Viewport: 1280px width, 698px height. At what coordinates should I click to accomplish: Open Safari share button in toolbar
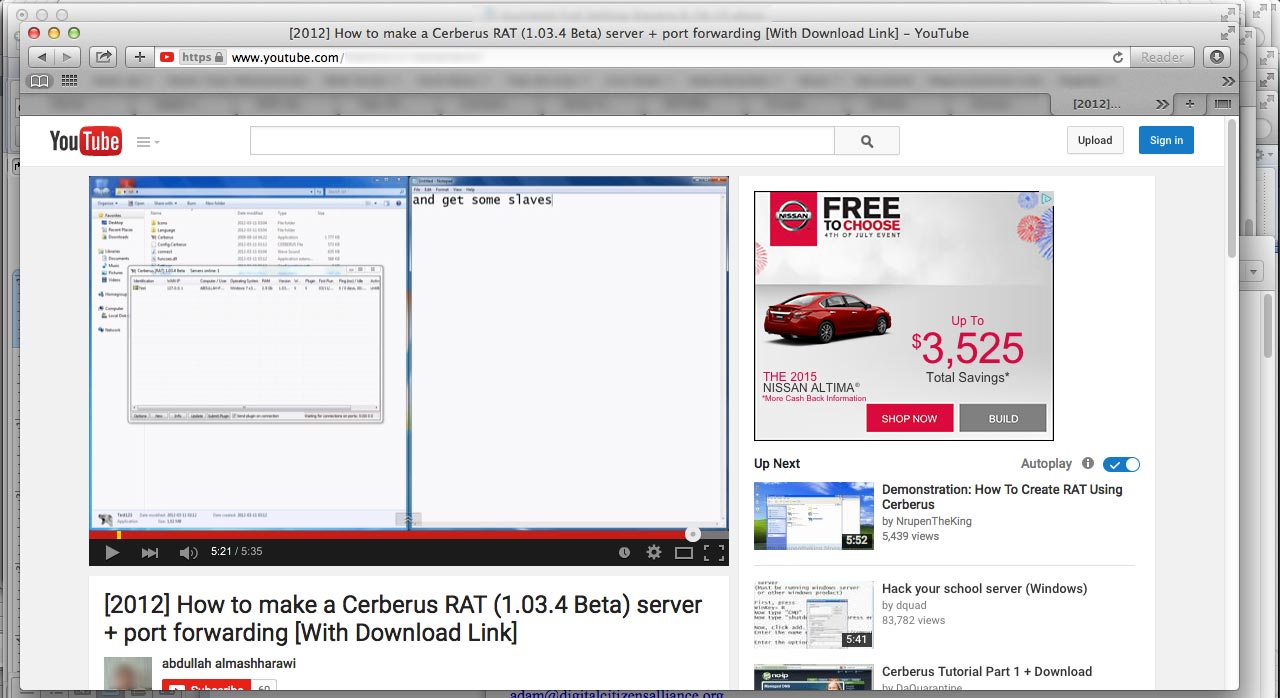tap(102, 57)
